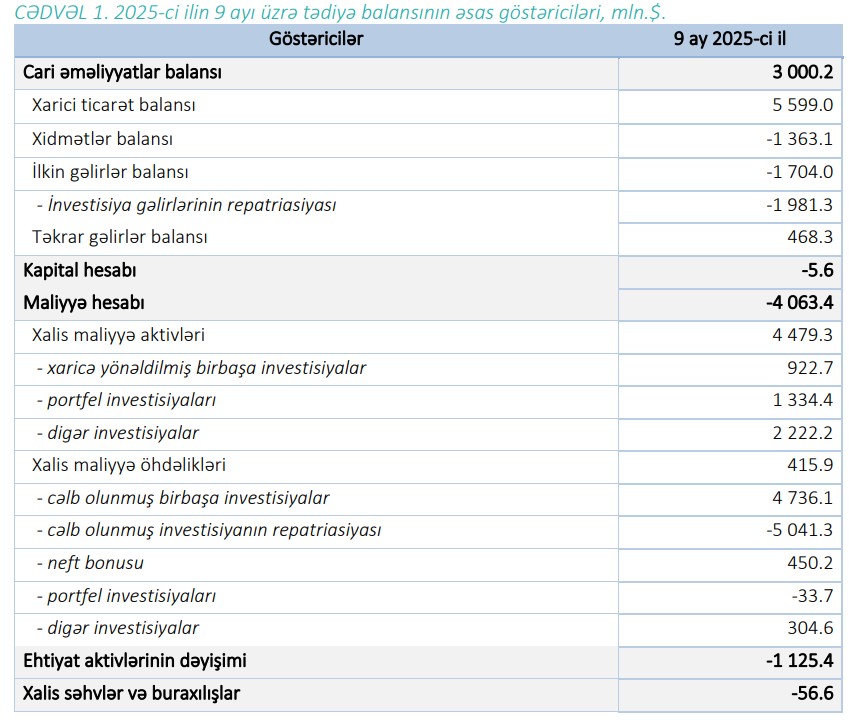This screenshot has width=858, height=725.
Task: Select the value 3 000.2
Action: (797, 72)
